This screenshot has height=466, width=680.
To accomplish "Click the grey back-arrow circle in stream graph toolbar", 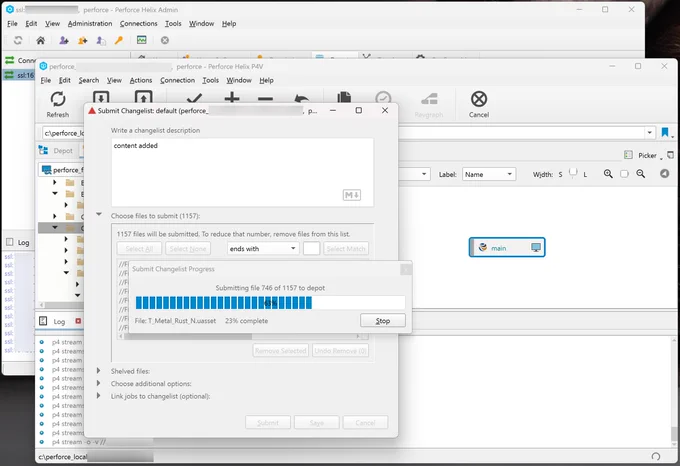I will click(664, 174).
